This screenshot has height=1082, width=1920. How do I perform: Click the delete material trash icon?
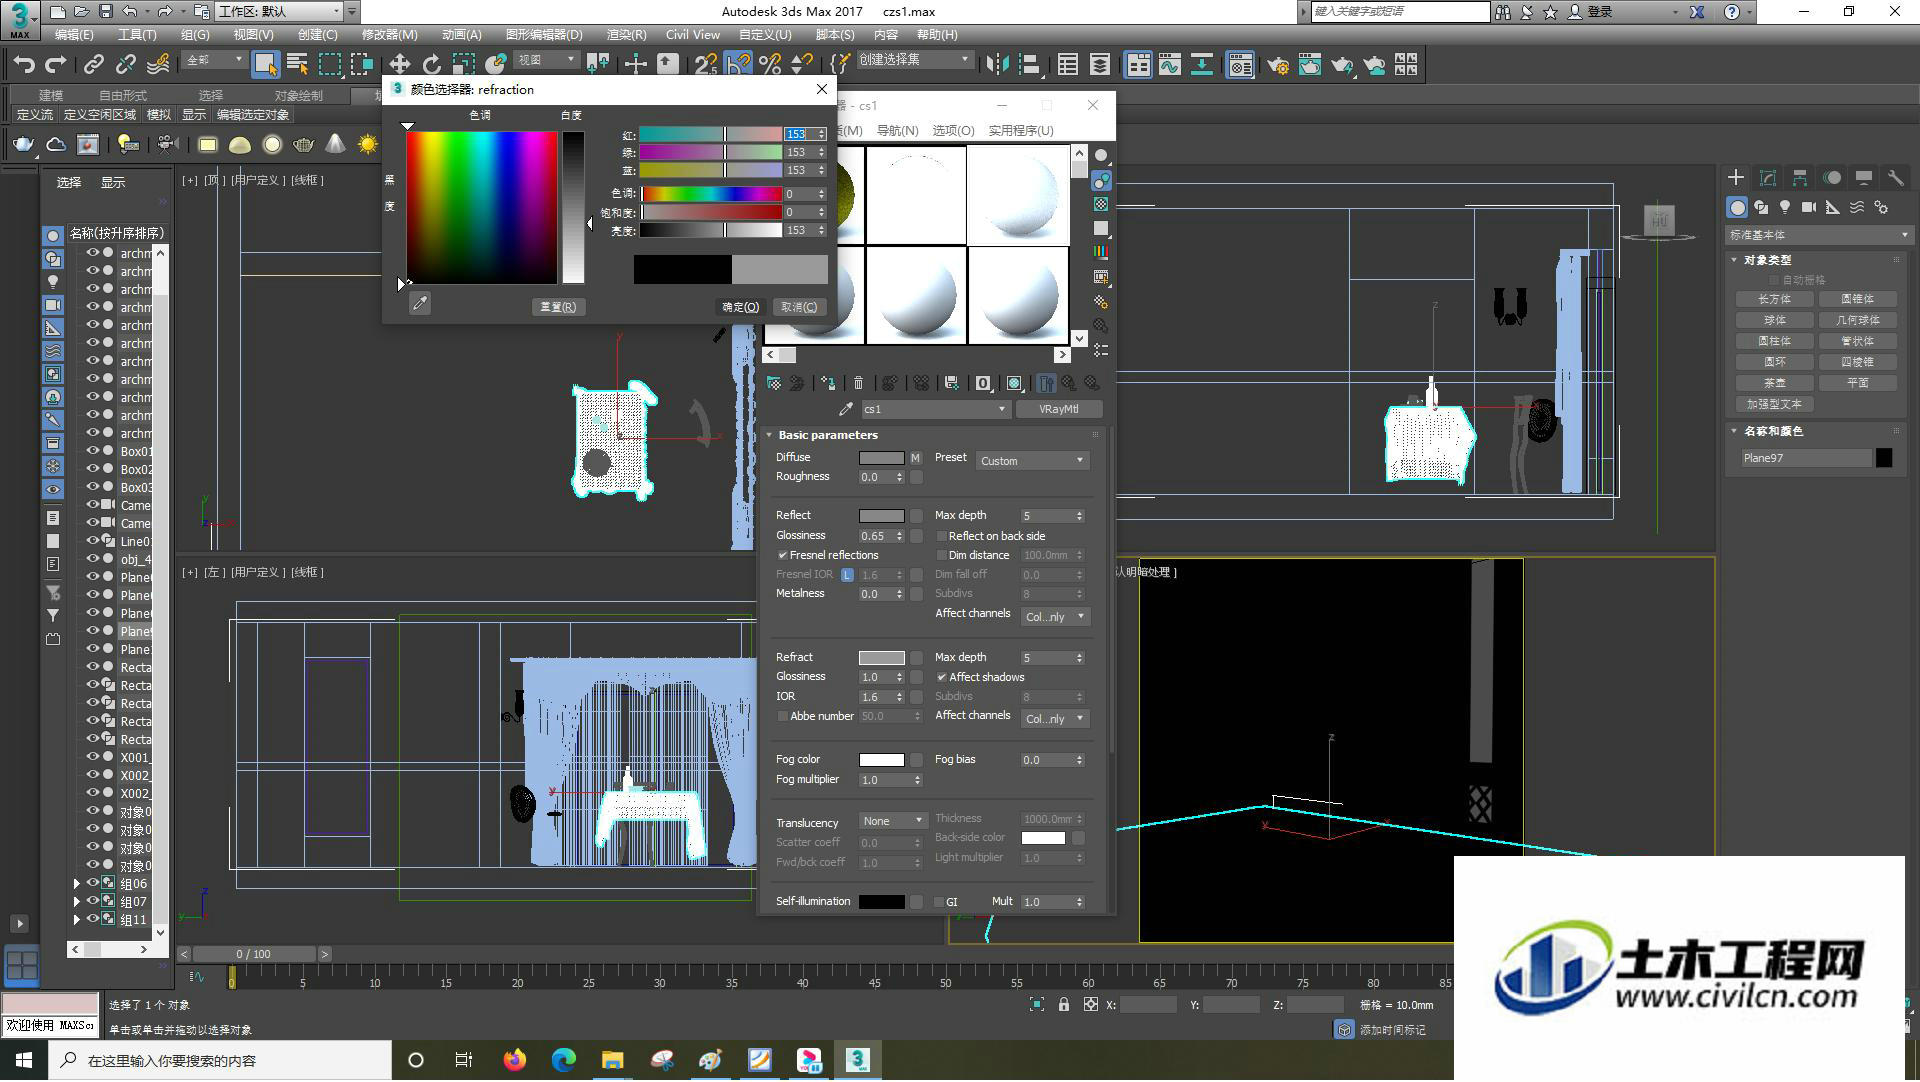click(858, 383)
